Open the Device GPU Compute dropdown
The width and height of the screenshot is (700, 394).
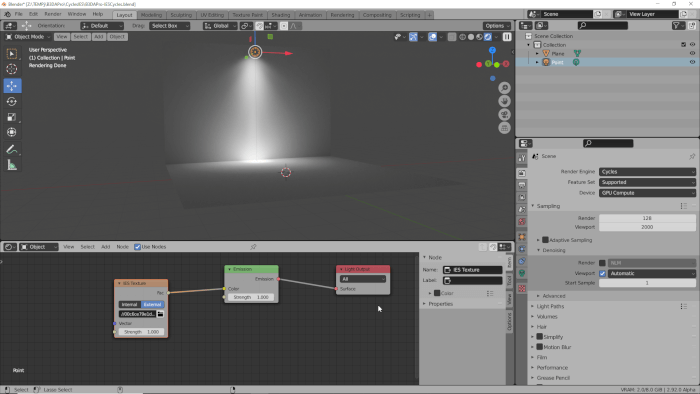point(647,193)
